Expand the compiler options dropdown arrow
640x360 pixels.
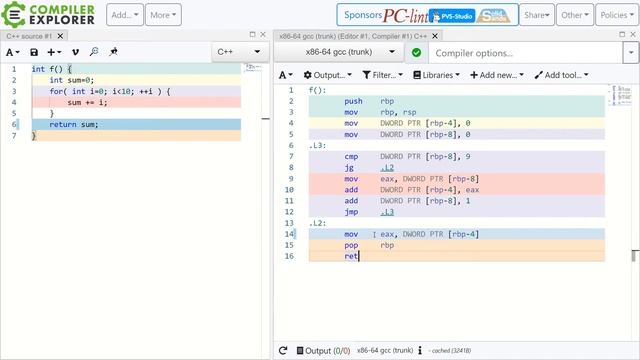(631, 53)
